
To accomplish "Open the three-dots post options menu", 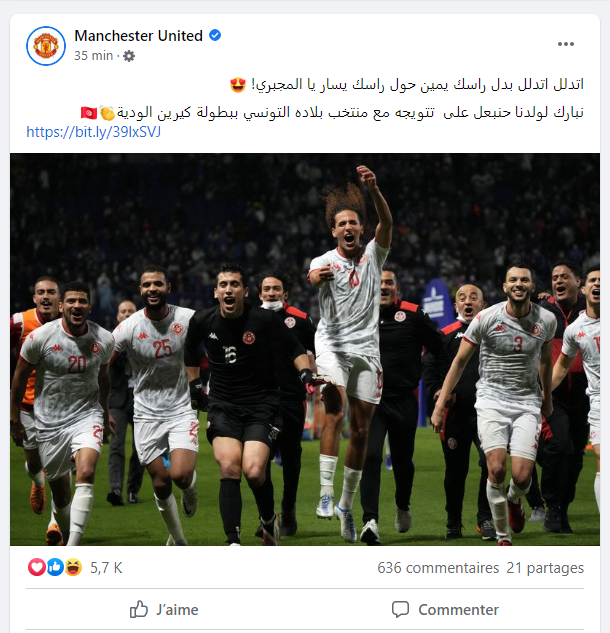I will 566,44.
